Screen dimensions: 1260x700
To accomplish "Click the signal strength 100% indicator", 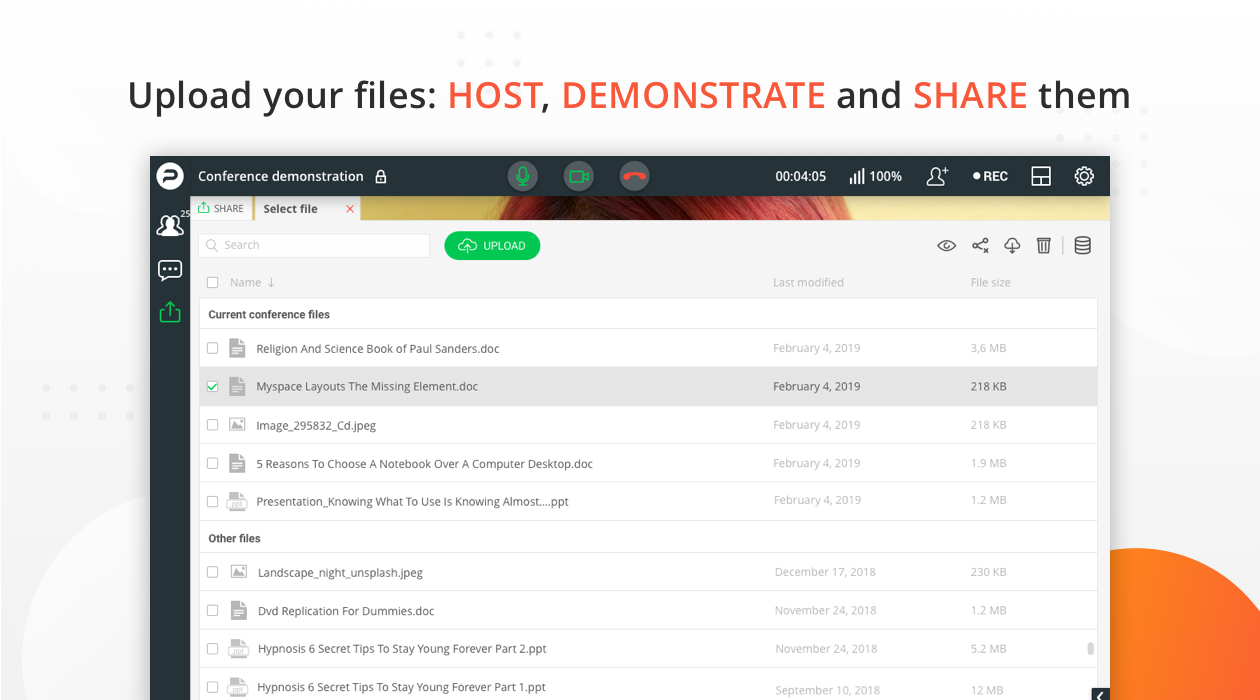I will coord(875,176).
